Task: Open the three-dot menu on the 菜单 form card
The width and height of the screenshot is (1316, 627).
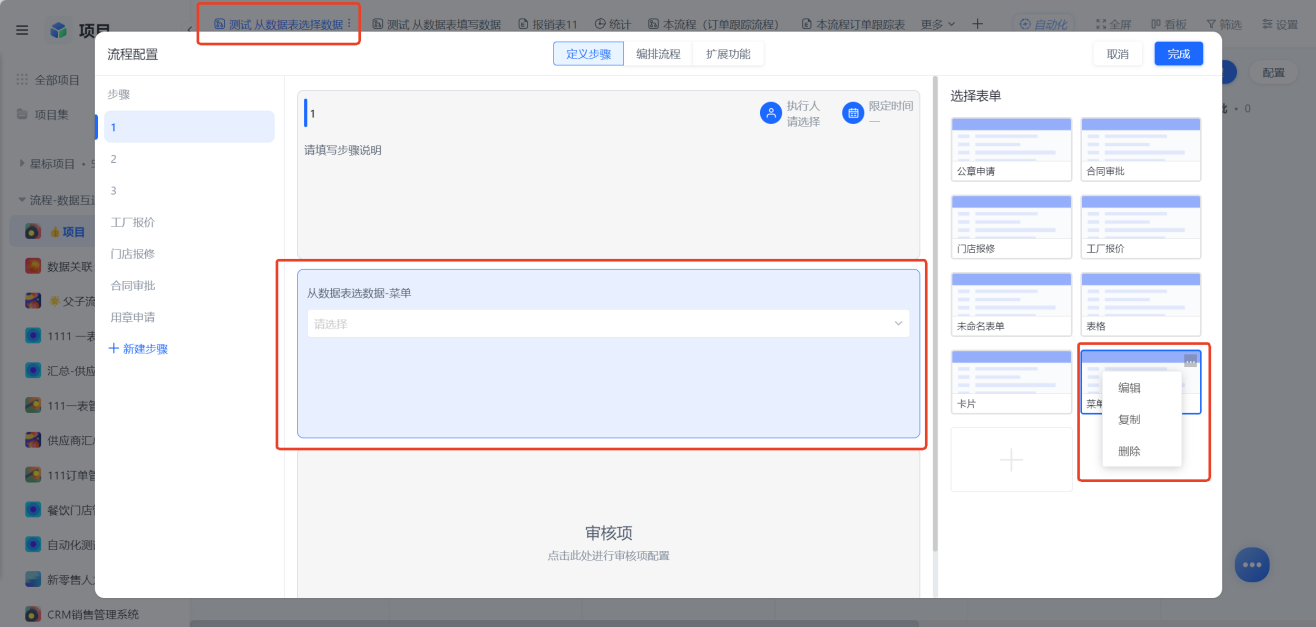Action: 1190,361
